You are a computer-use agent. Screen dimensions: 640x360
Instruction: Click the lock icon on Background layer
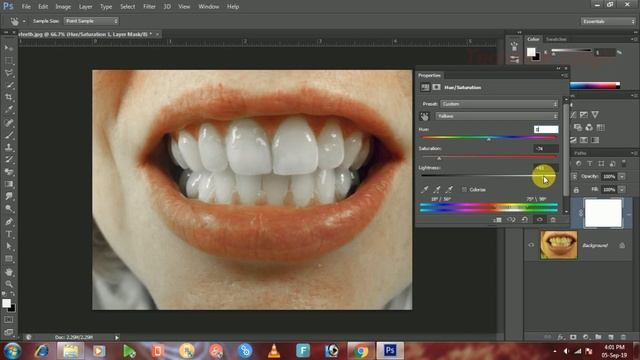(x=622, y=245)
